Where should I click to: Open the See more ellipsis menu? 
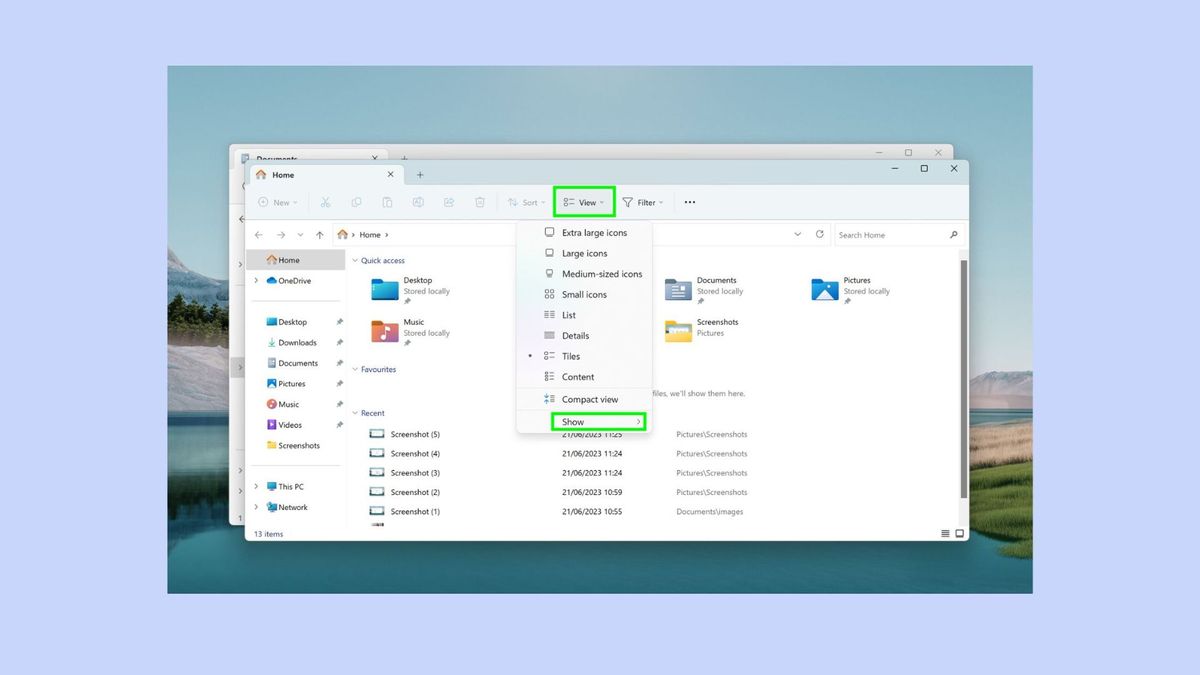coord(689,202)
